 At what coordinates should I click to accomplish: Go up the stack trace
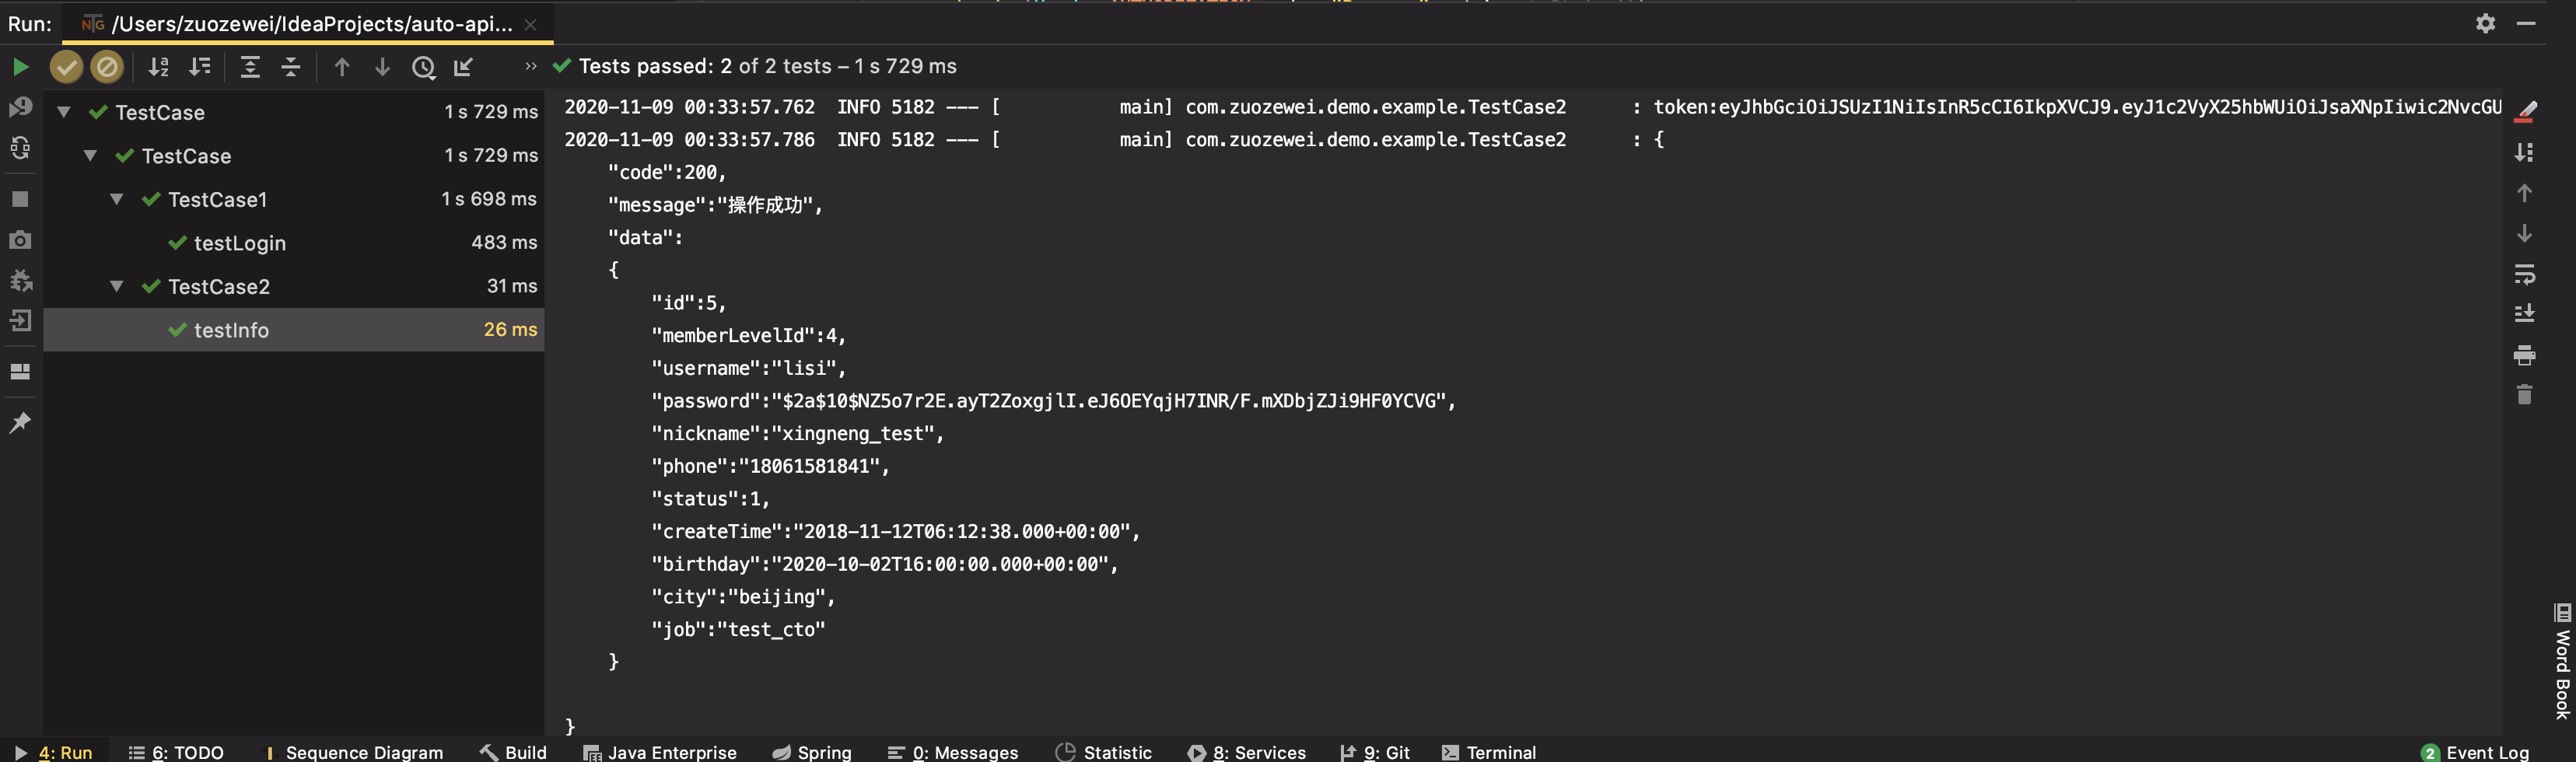point(2524,193)
